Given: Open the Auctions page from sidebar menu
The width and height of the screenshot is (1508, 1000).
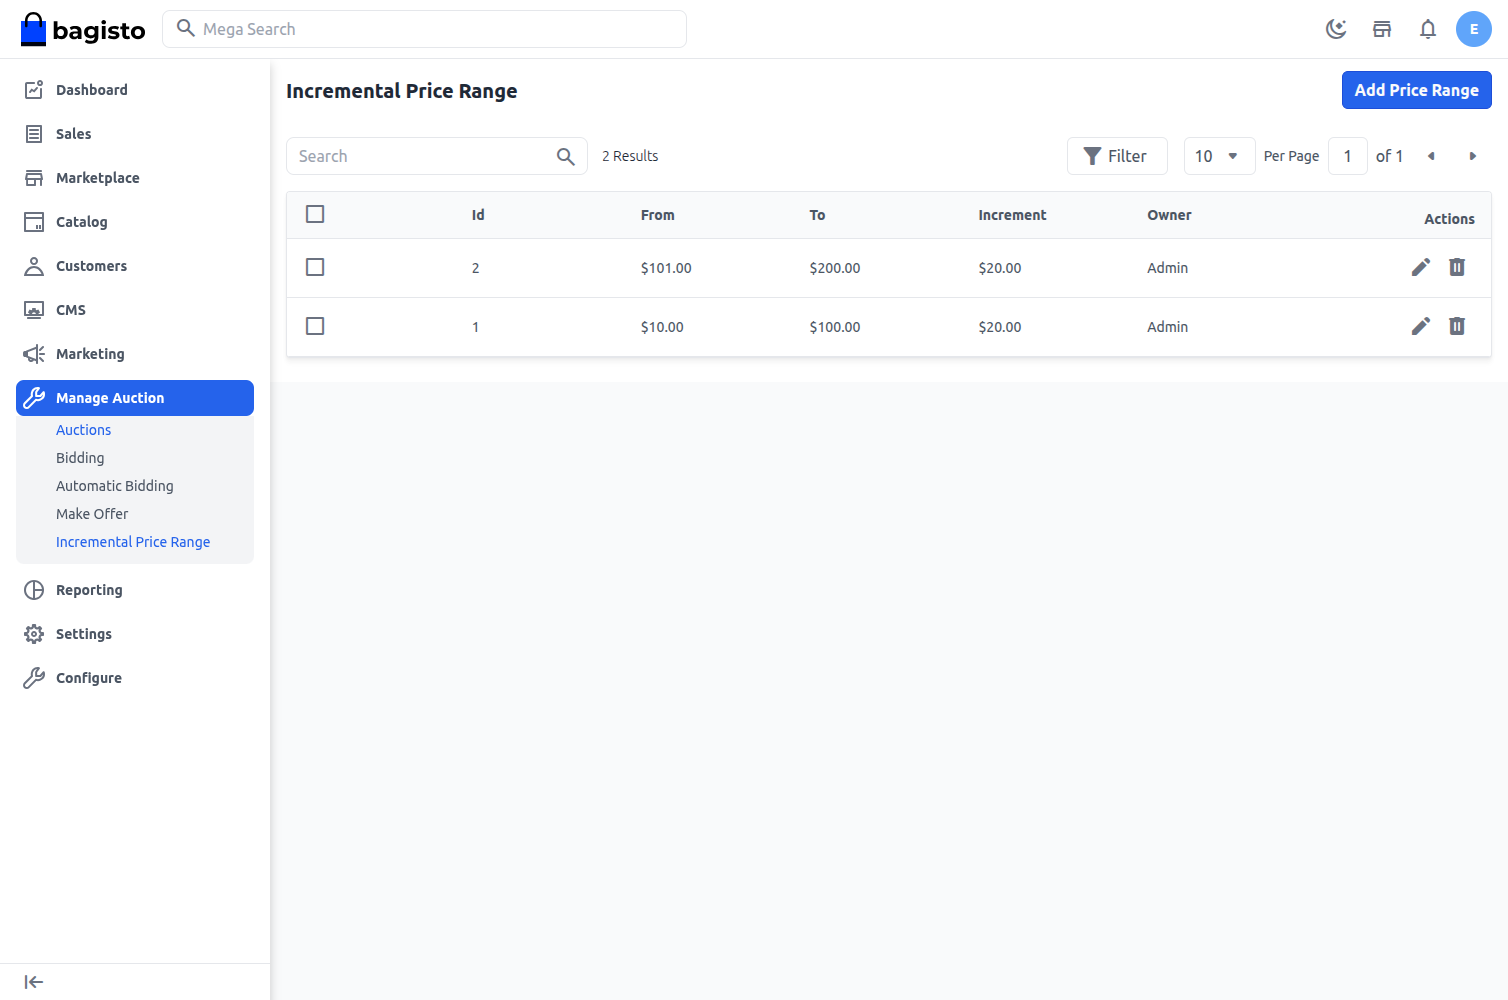Looking at the screenshot, I should (83, 429).
